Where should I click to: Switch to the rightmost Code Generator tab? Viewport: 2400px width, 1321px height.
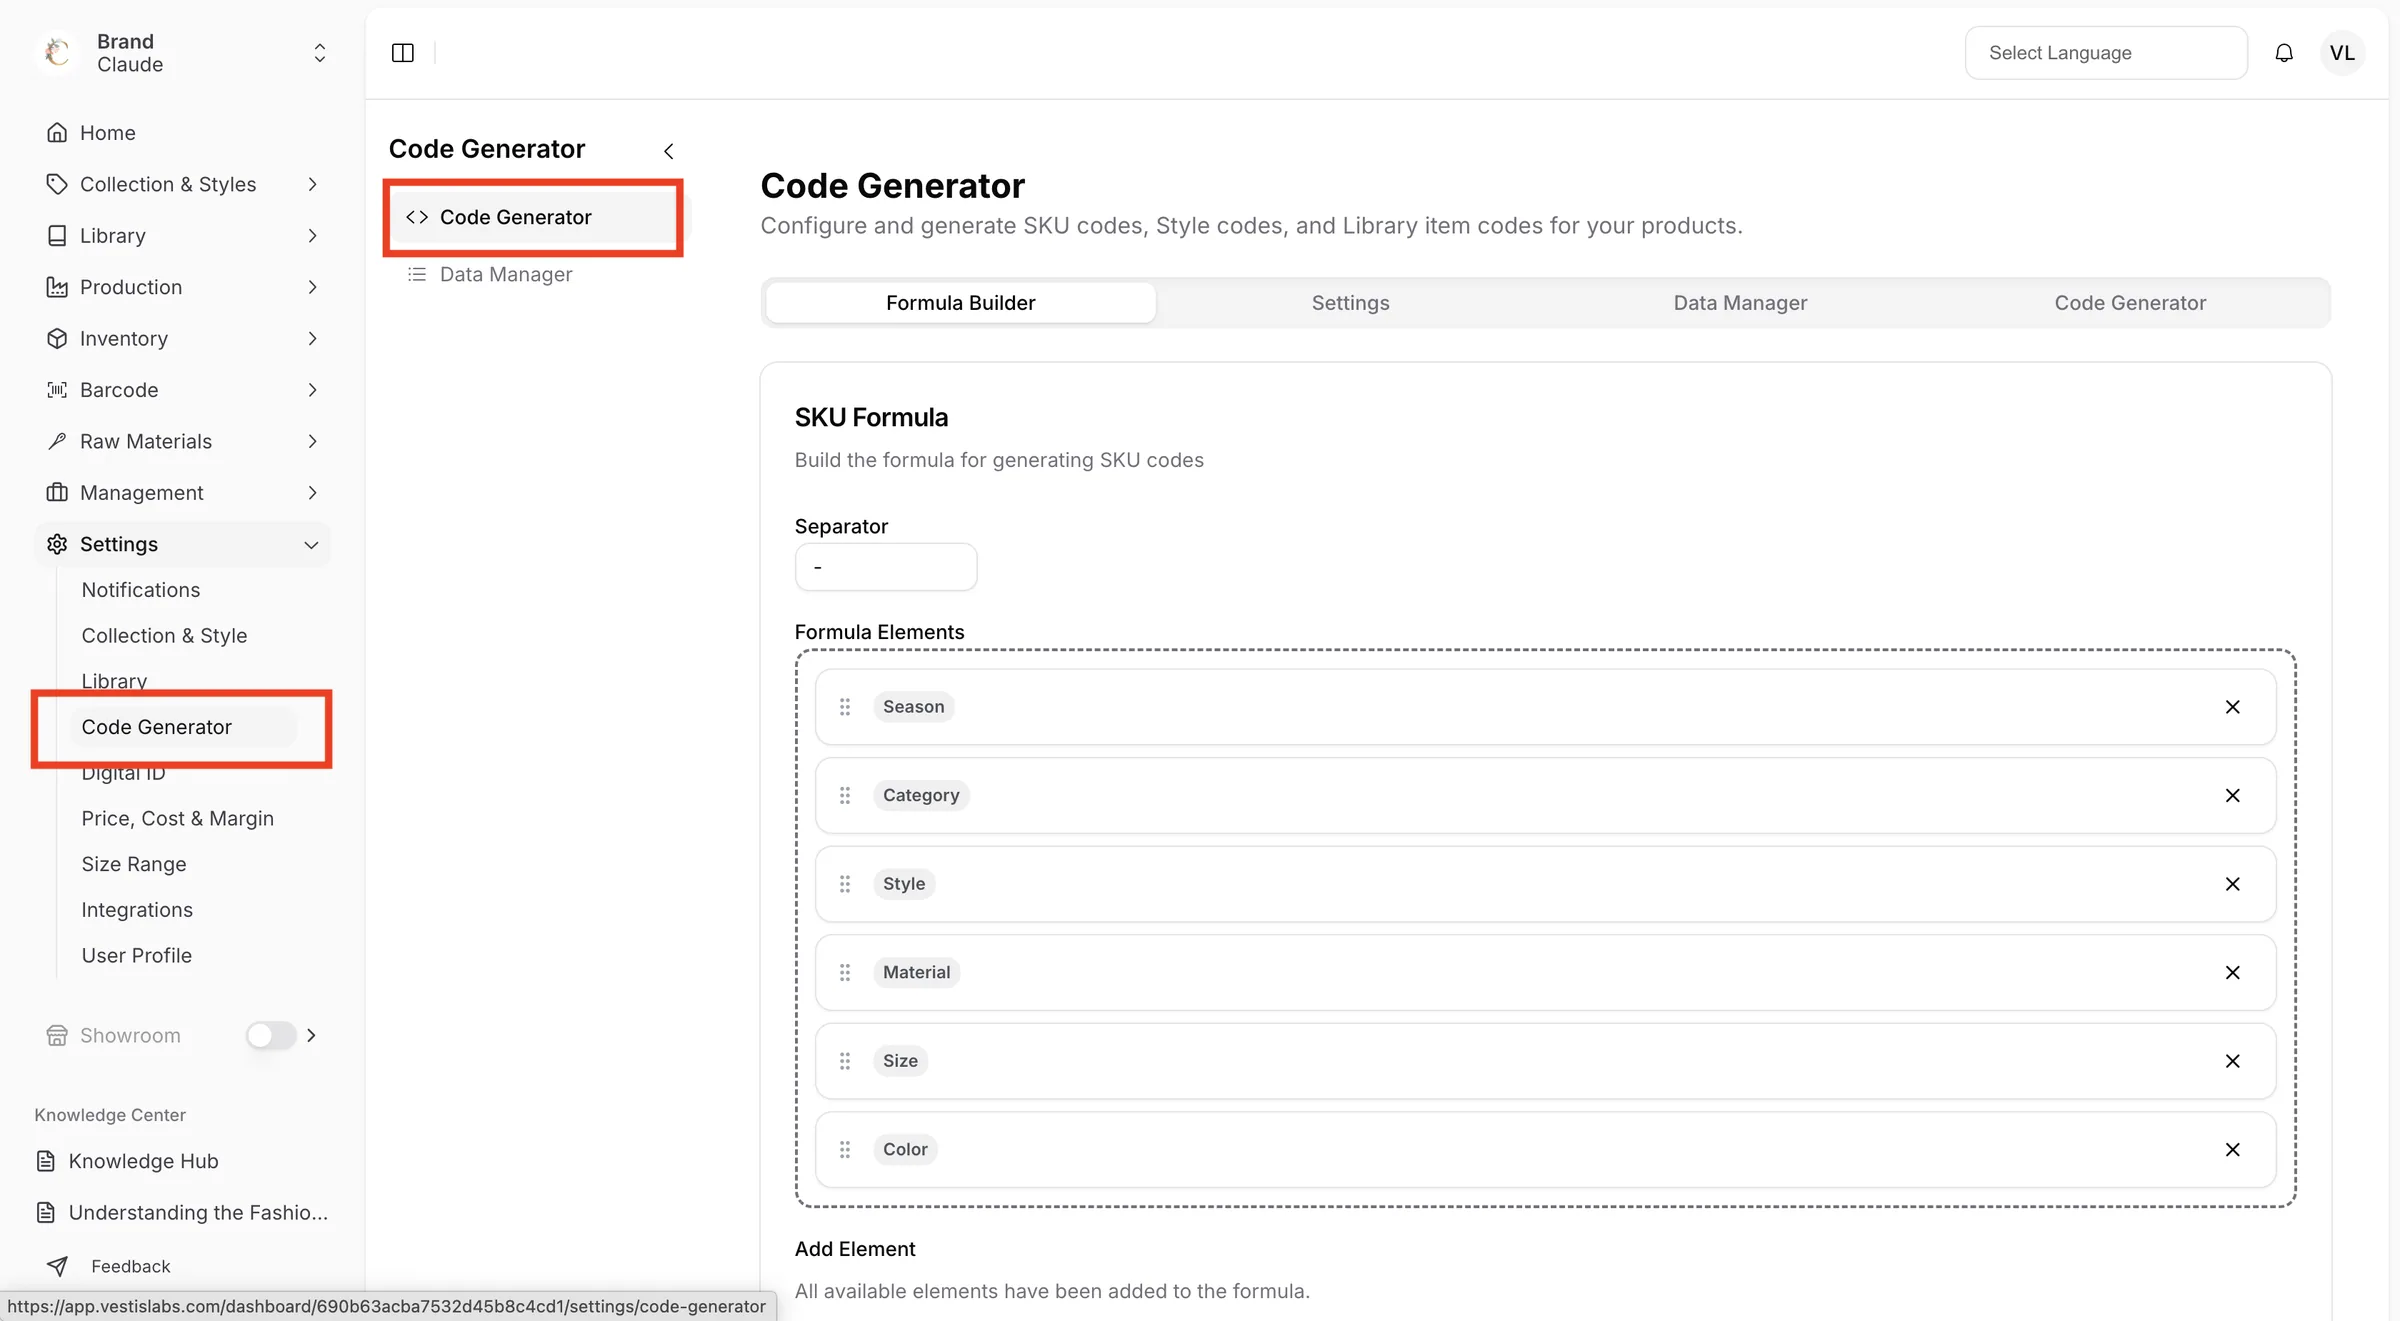click(2130, 303)
